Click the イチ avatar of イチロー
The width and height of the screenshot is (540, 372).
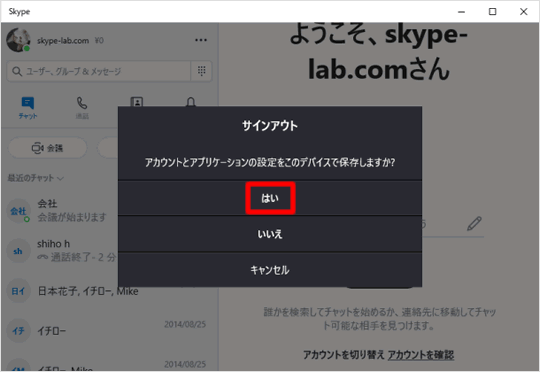[x=18, y=331]
